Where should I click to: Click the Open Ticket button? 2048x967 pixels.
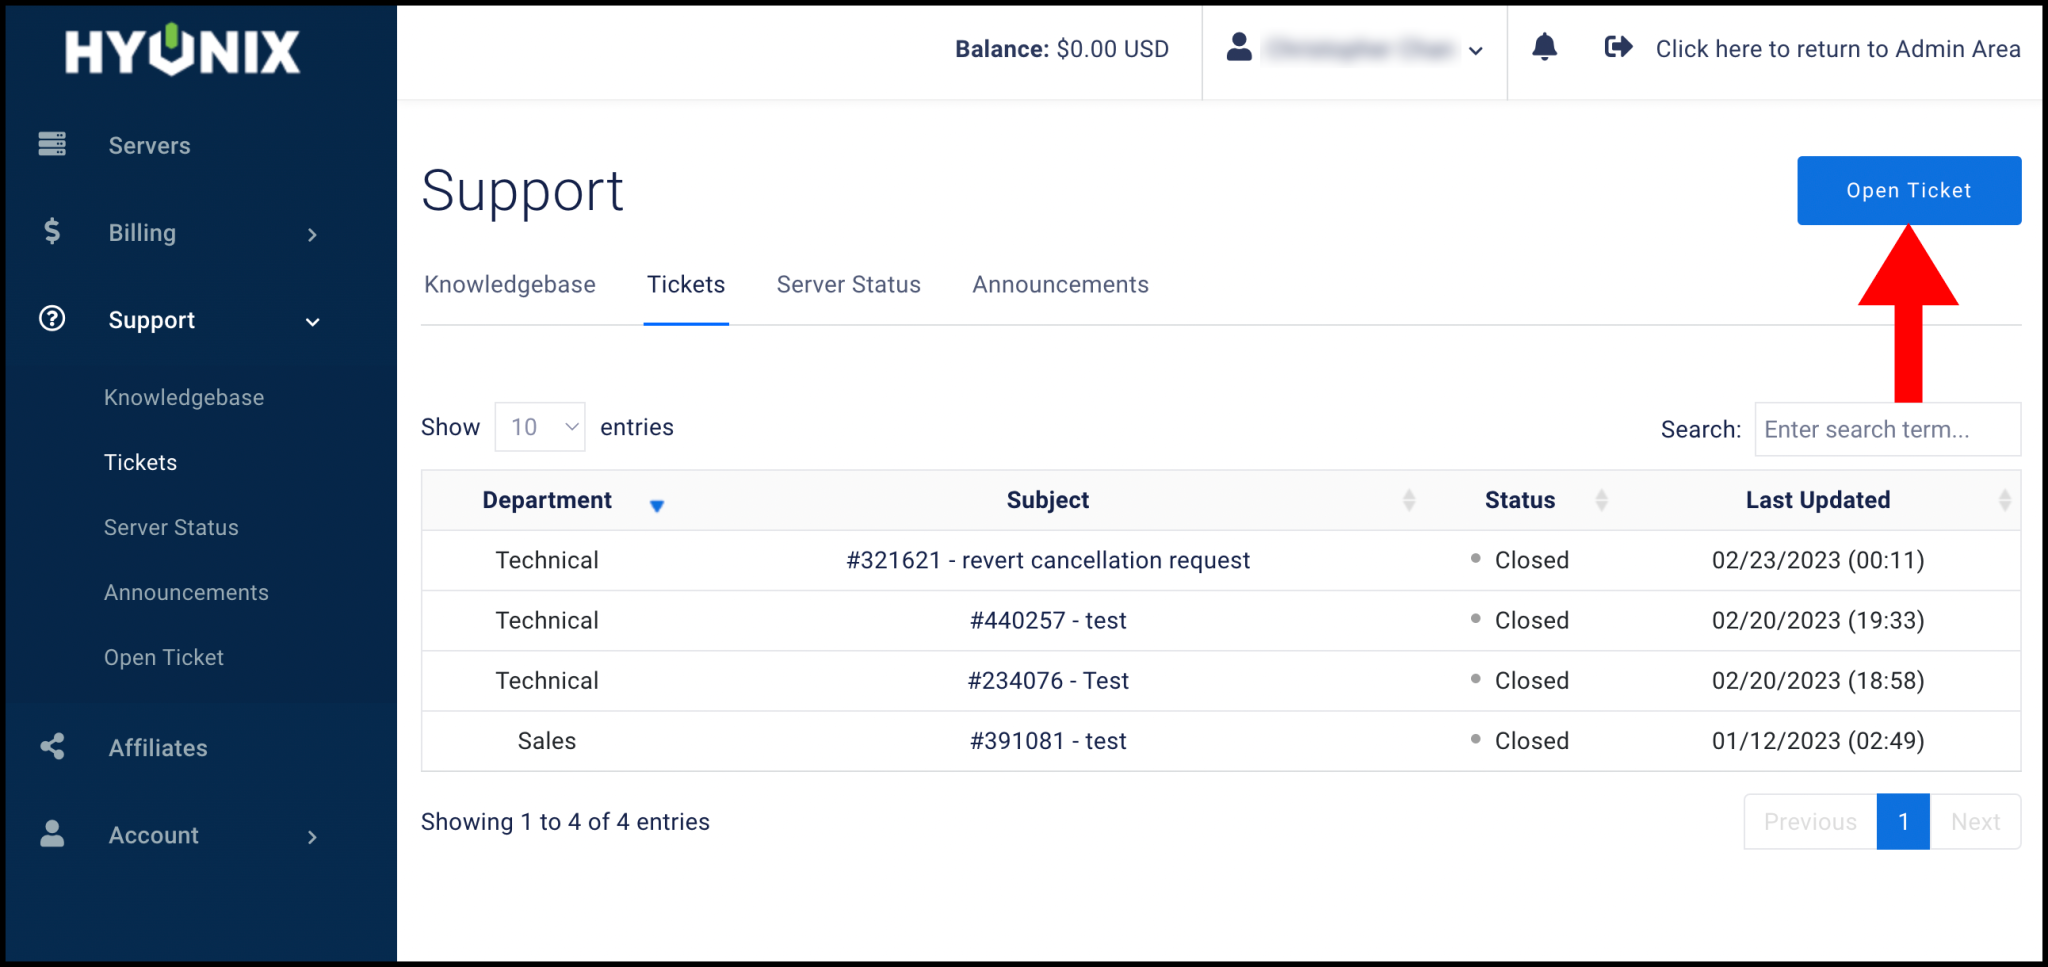click(x=1908, y=190)
